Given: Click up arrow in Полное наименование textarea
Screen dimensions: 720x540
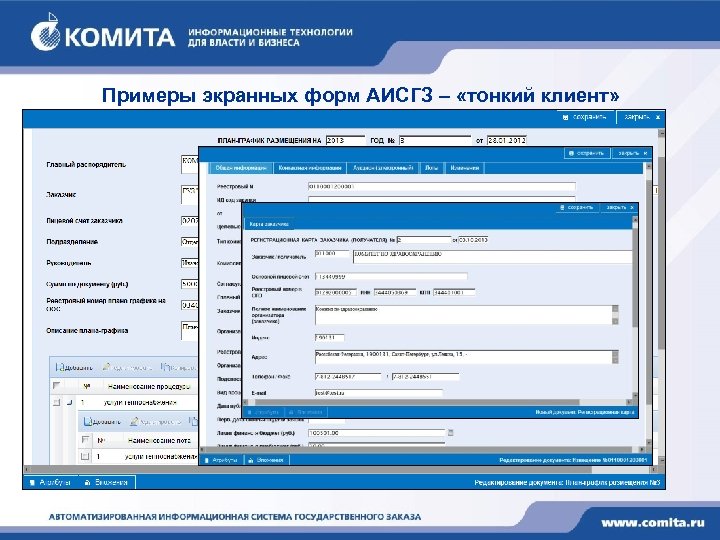Looking at the screenshot, I should (x=615, y=309).
